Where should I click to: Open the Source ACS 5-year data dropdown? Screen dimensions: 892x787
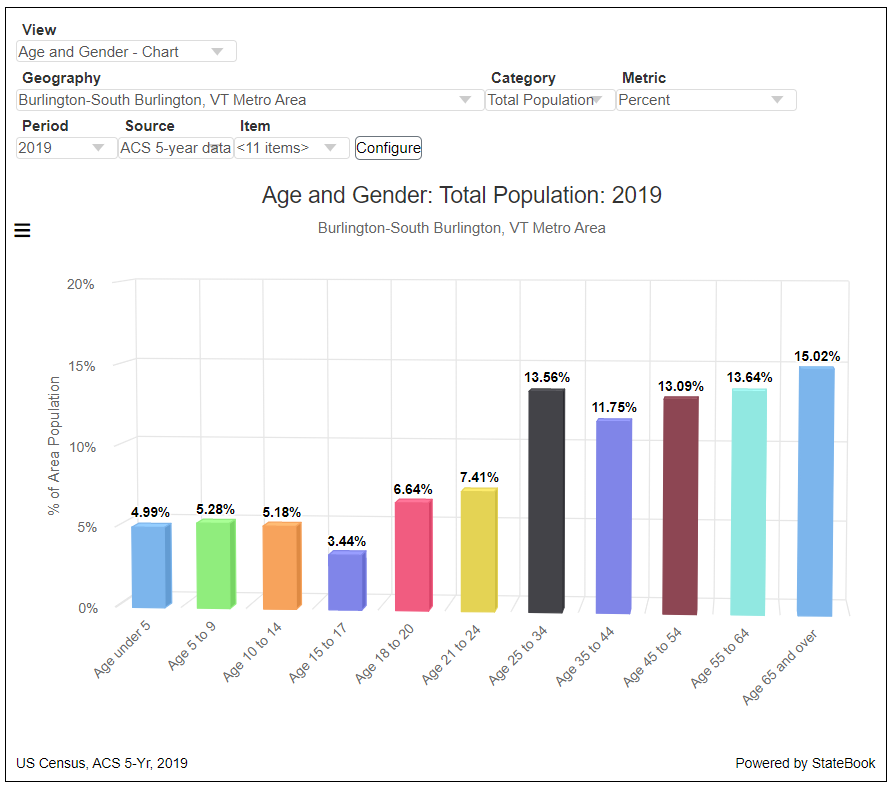(175, 148)
